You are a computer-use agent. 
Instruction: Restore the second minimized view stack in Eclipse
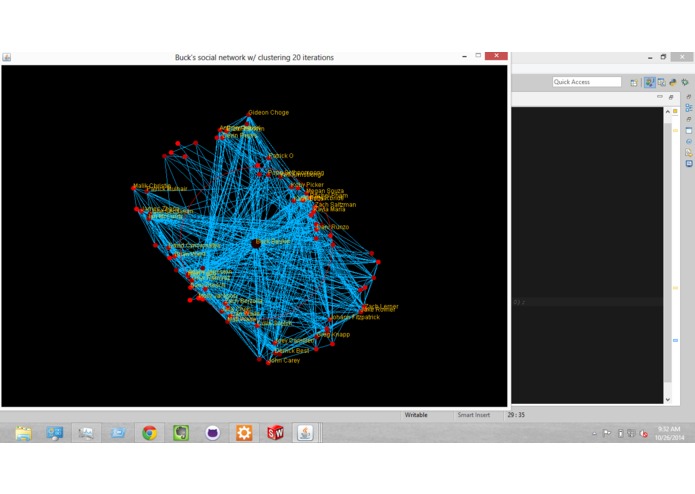click(x=688, y=119)
